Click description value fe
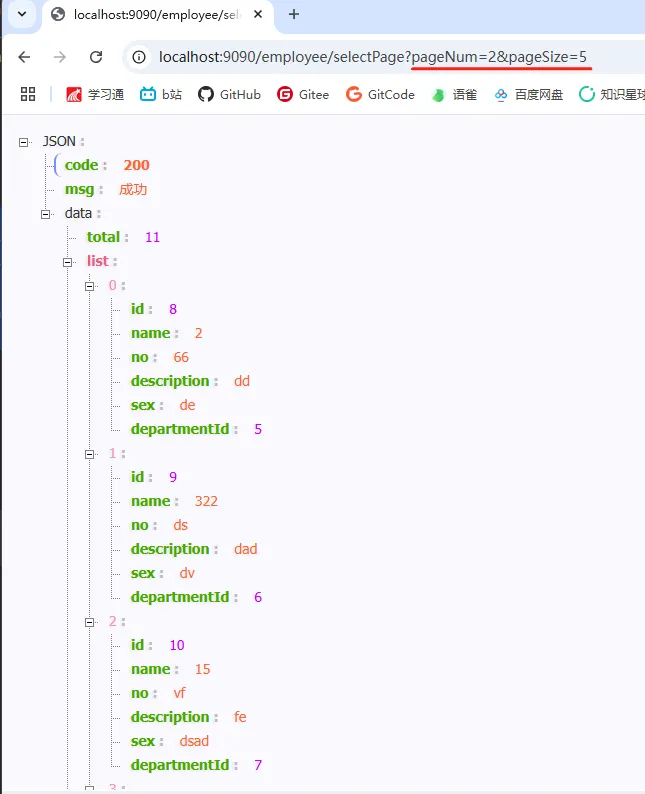Image resolution: width=645 pixels, height=794 pixels. 240,717
